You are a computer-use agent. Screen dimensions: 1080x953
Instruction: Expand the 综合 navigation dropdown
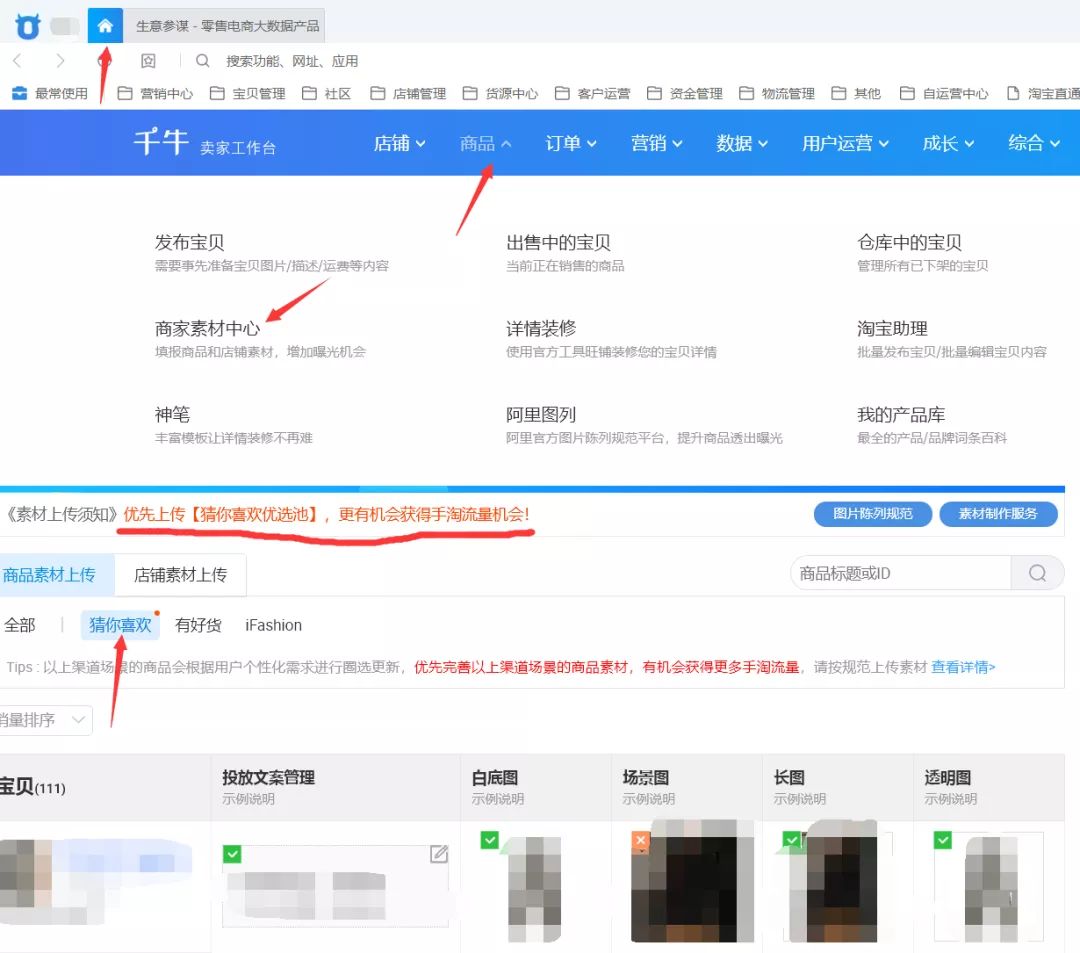point(1027,143)
